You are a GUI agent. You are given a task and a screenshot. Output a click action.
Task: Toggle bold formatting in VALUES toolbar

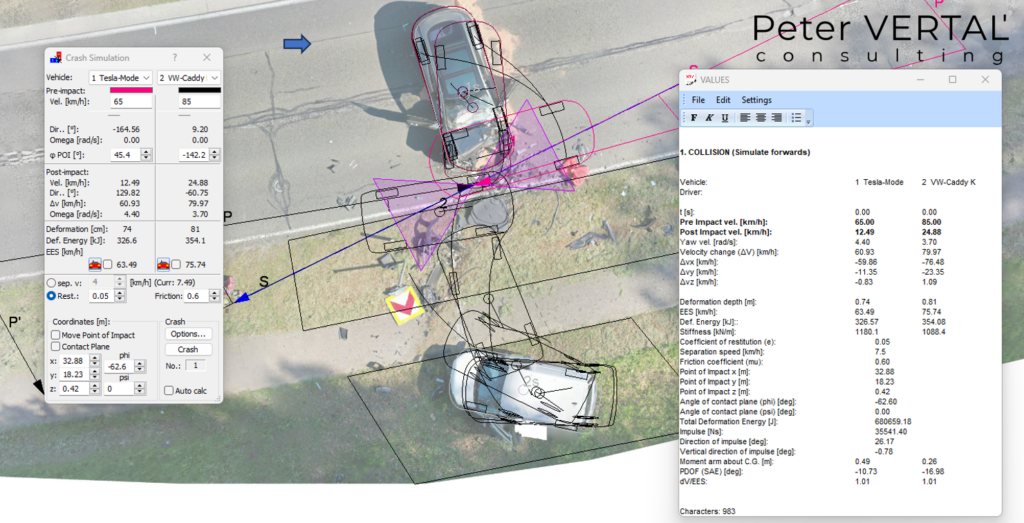tap(694, 118)
